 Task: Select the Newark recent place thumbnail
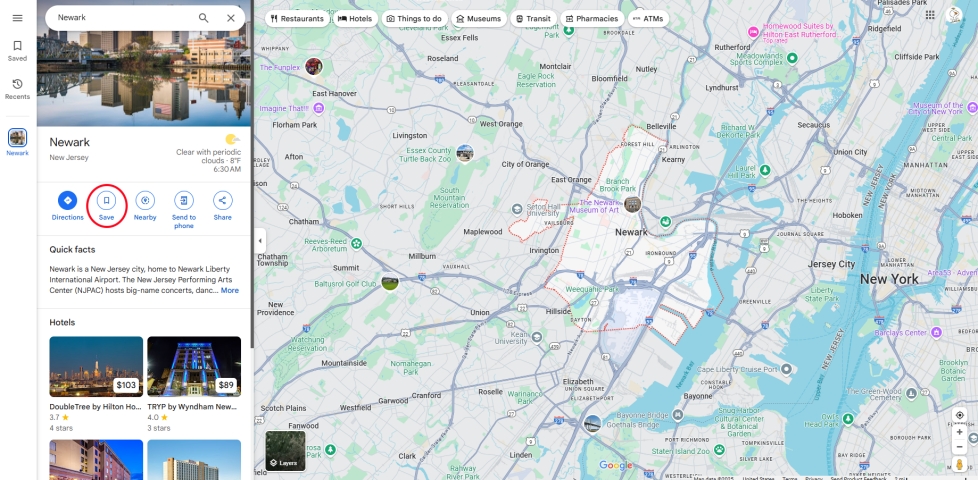click(x=17, y=138)
